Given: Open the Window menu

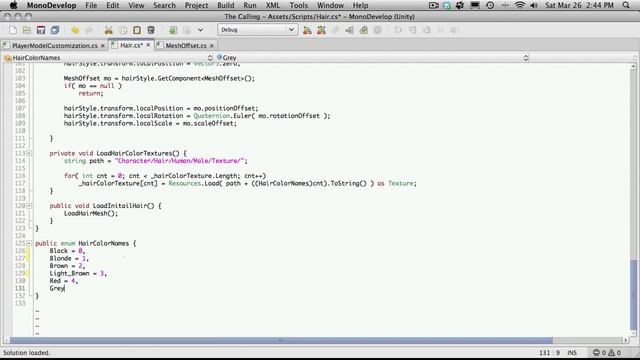Looking at the screenshot, I should click(330, 5).
